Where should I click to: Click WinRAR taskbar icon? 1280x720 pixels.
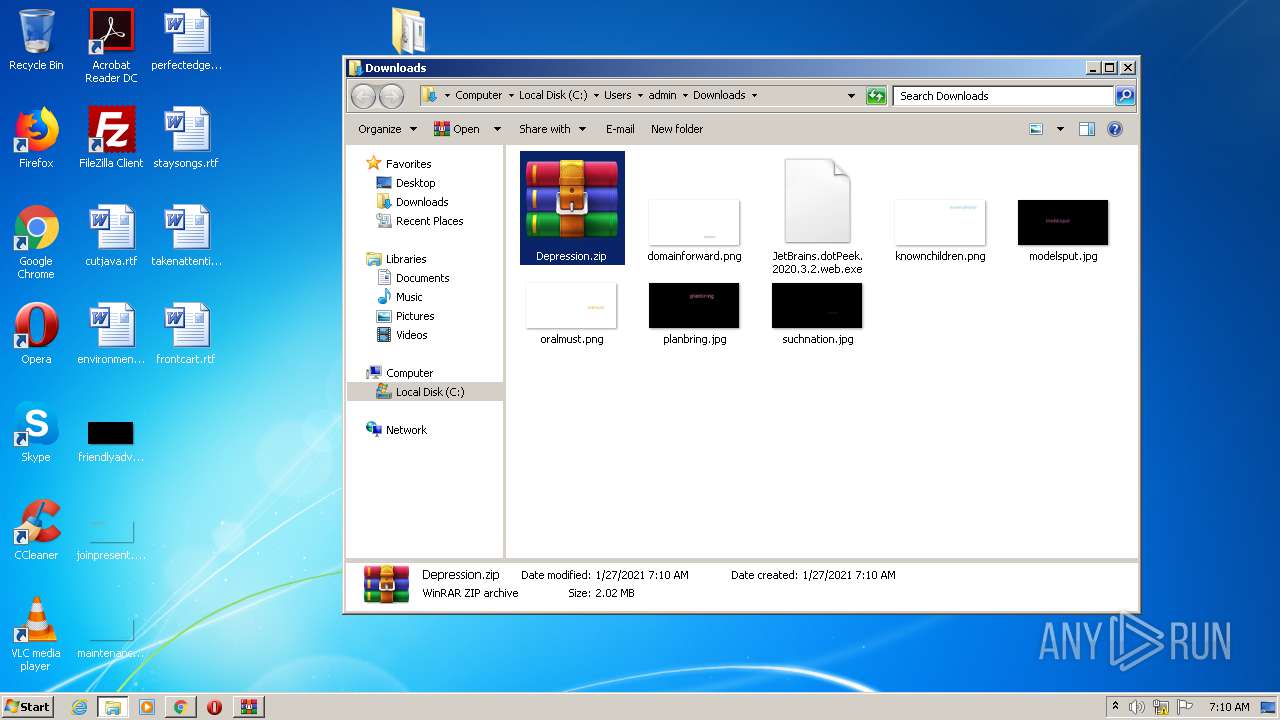tap(248, 707)
